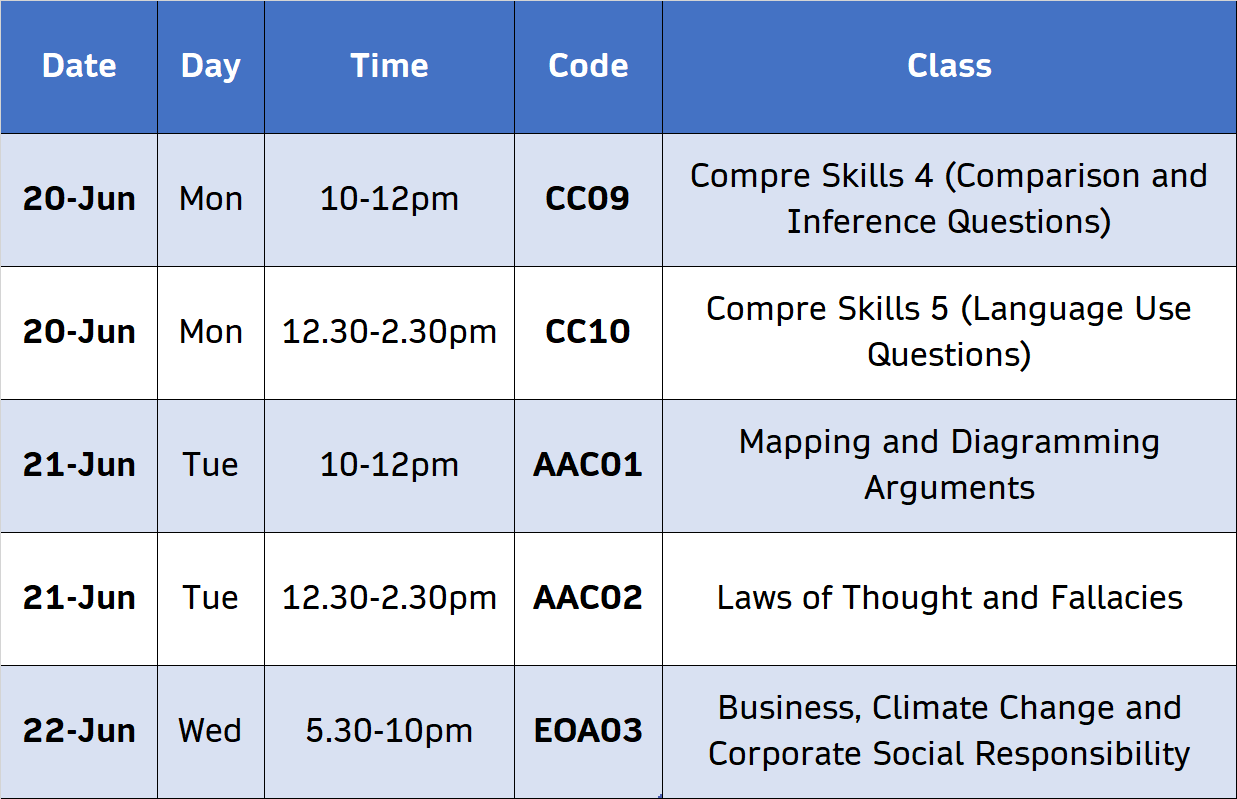Click the Date column header
Viewport: 1237px width, 799px height.
[x=79, y=66]
